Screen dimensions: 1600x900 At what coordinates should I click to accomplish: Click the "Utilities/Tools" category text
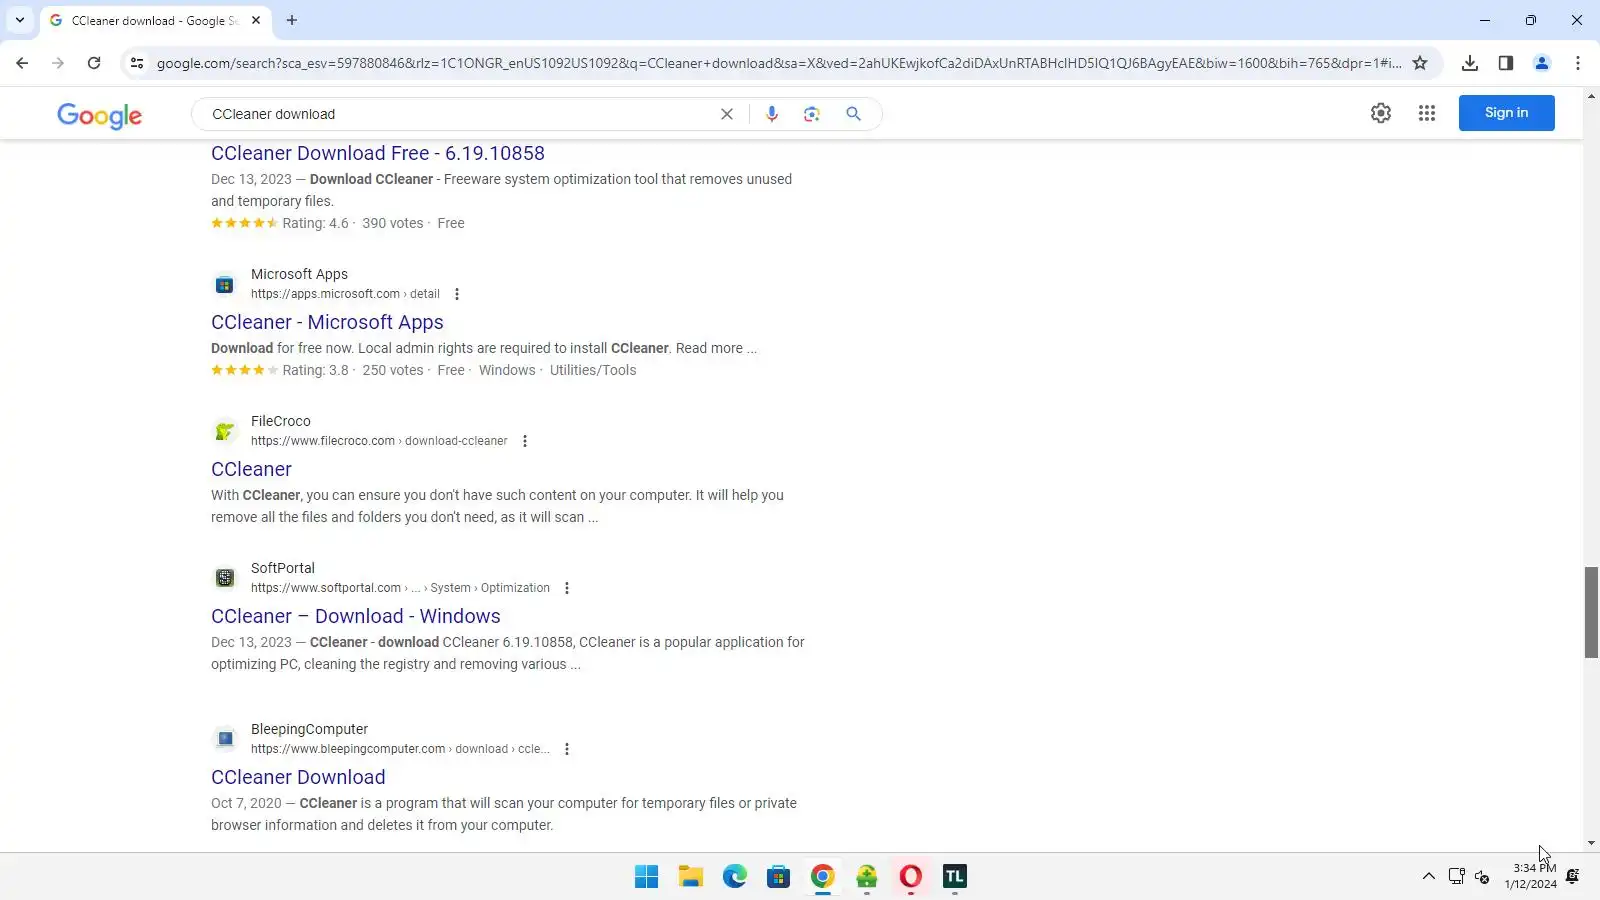tap(593, 370)
